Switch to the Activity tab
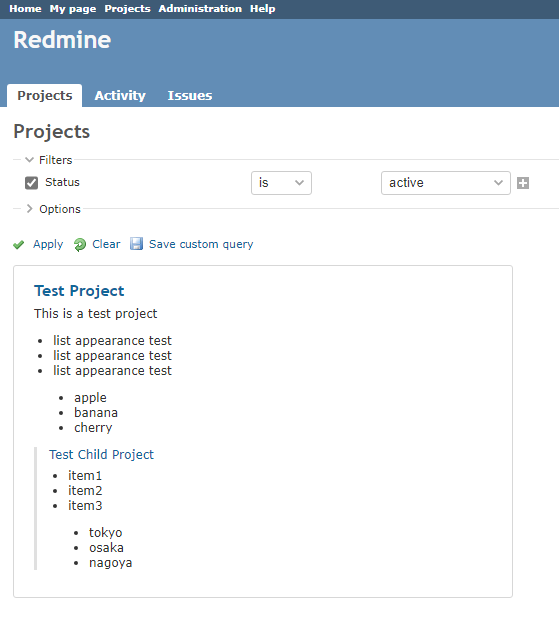 click(120, 96)
